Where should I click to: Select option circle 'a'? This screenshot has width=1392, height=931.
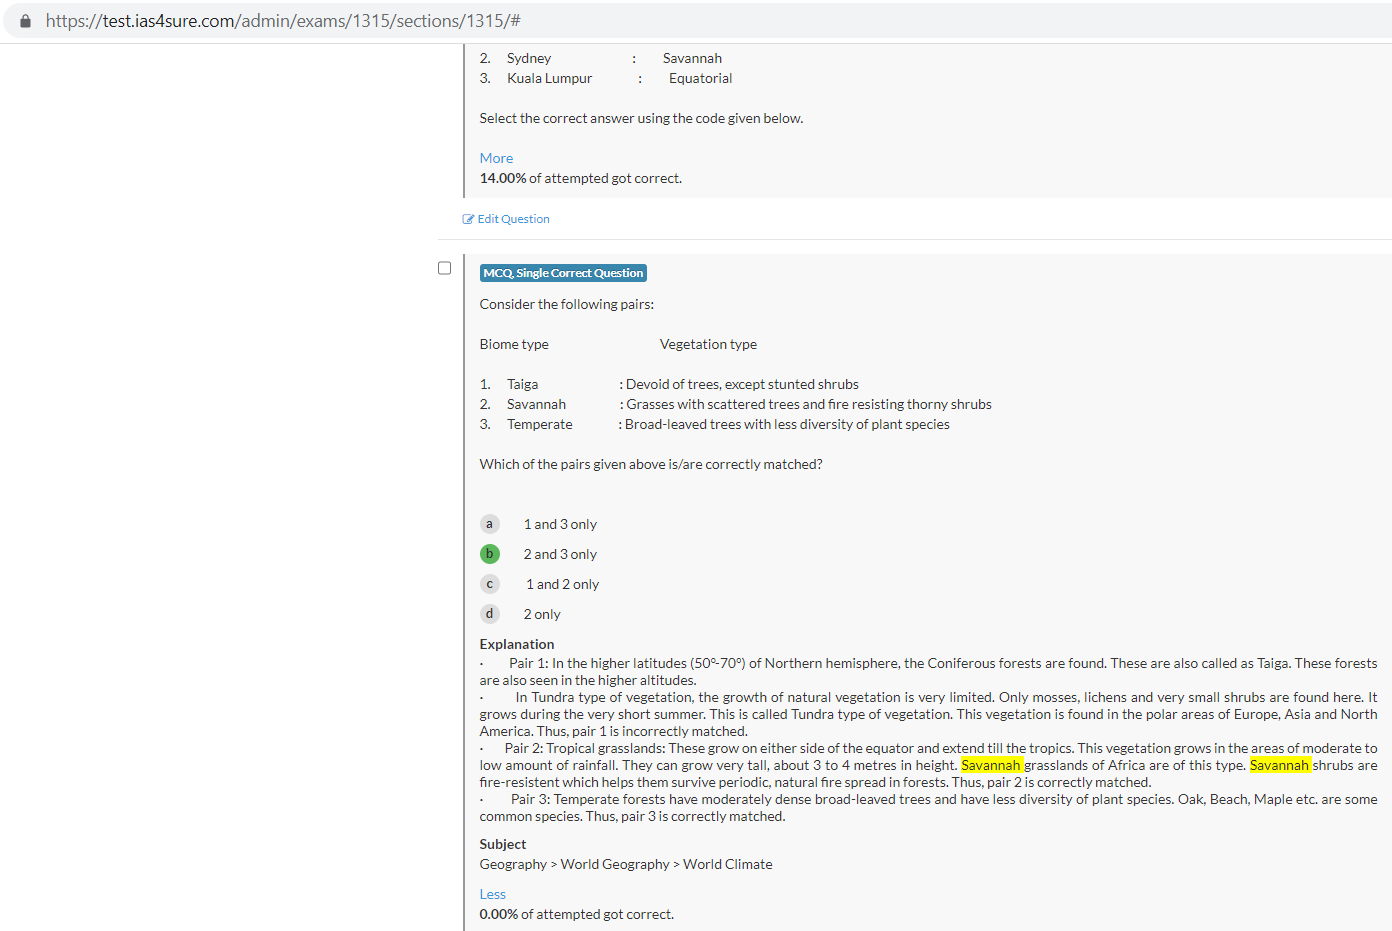point(489,524)
